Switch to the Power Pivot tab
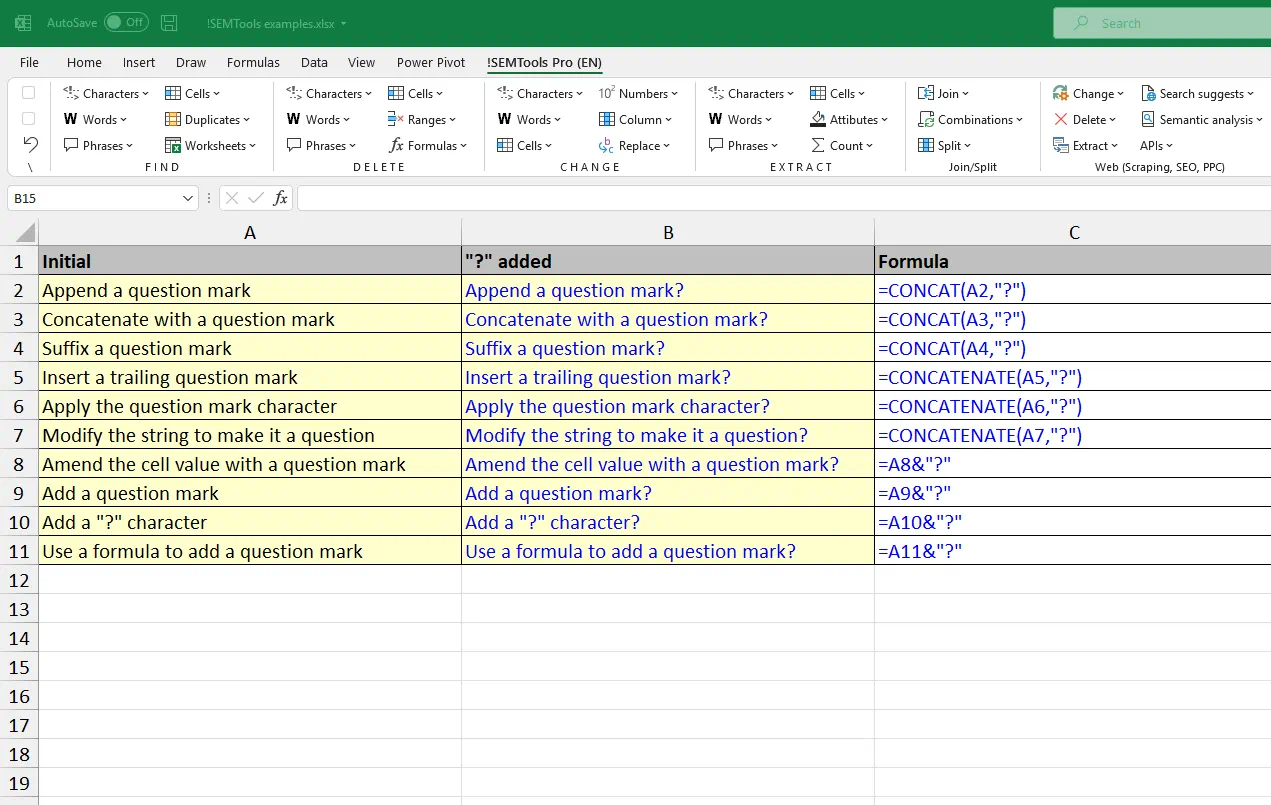 pos(431,62)
